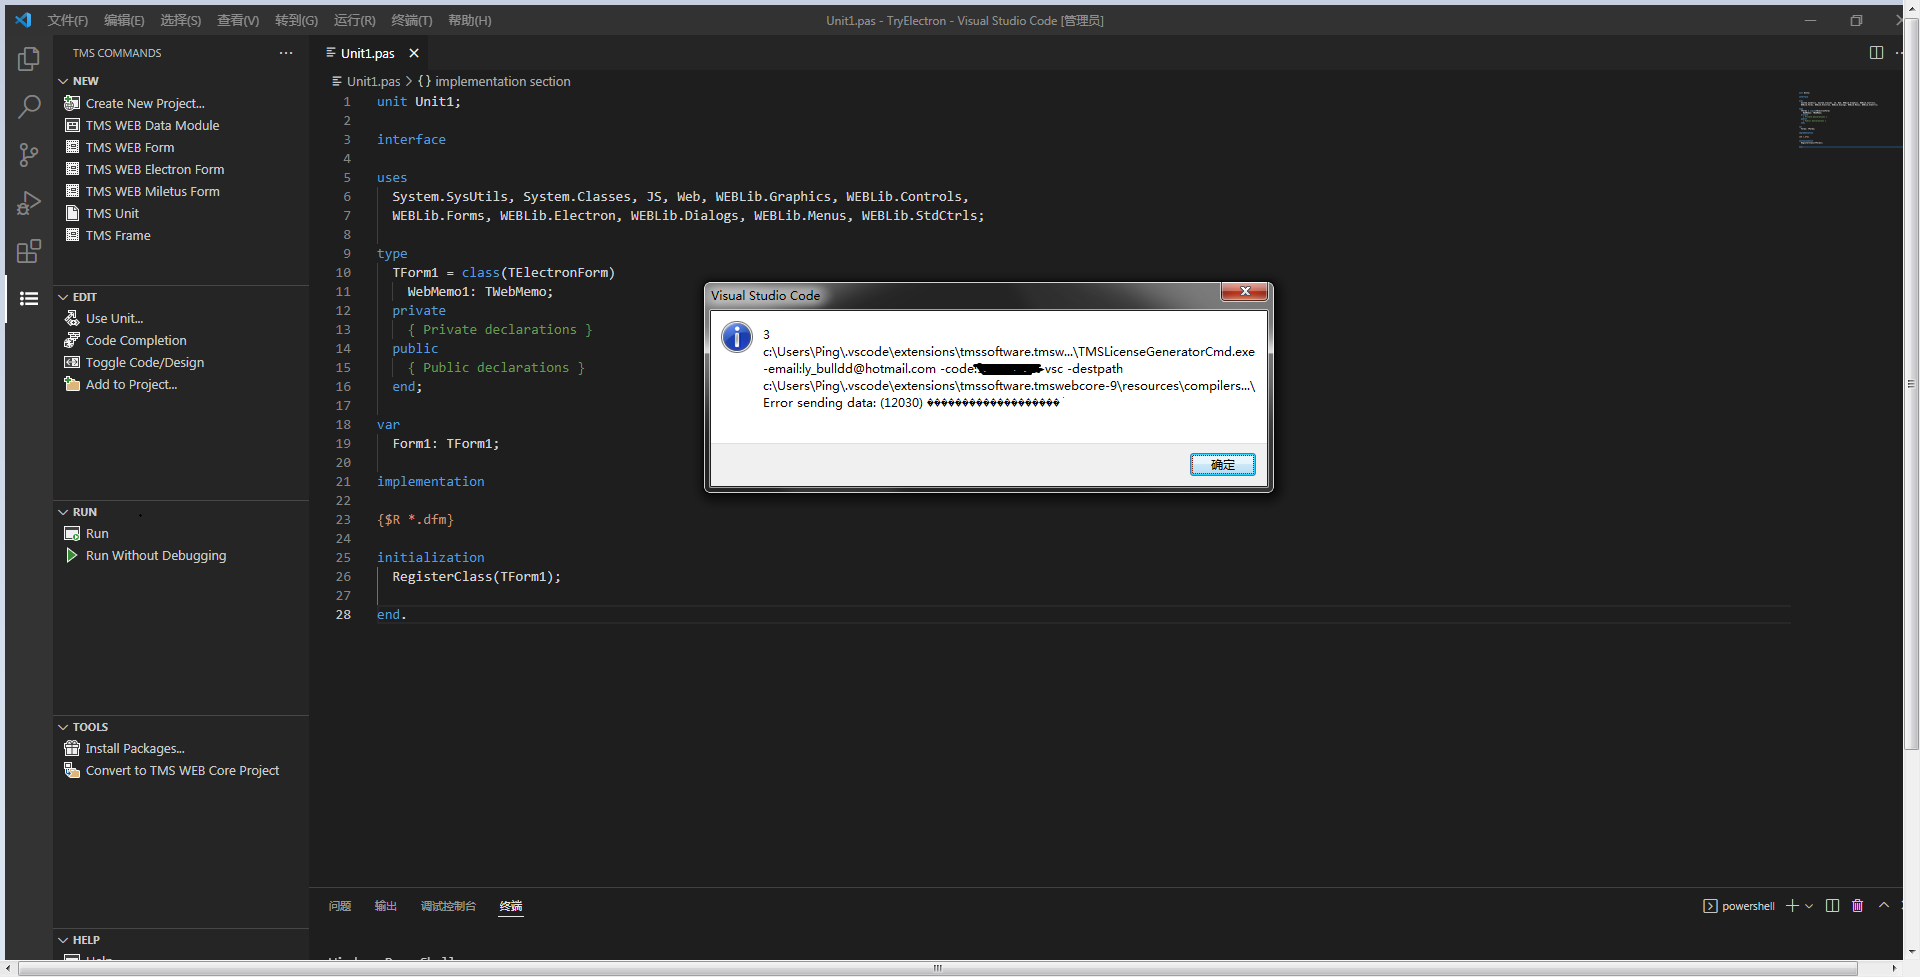Viewport: 1920px width, 977px height.
Task: Switch to the 输出 panel tab
Action: point(386,906)
